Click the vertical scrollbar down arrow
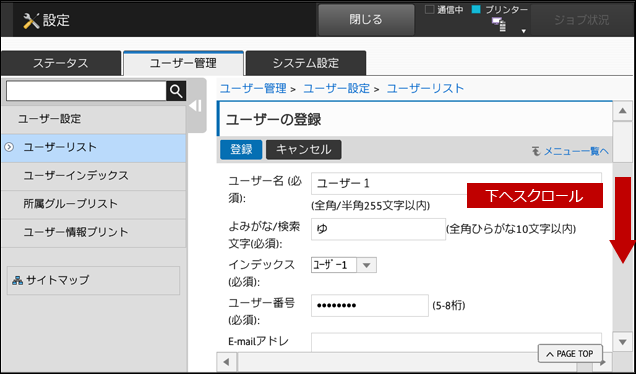636x374 pixels. (623, 342)
